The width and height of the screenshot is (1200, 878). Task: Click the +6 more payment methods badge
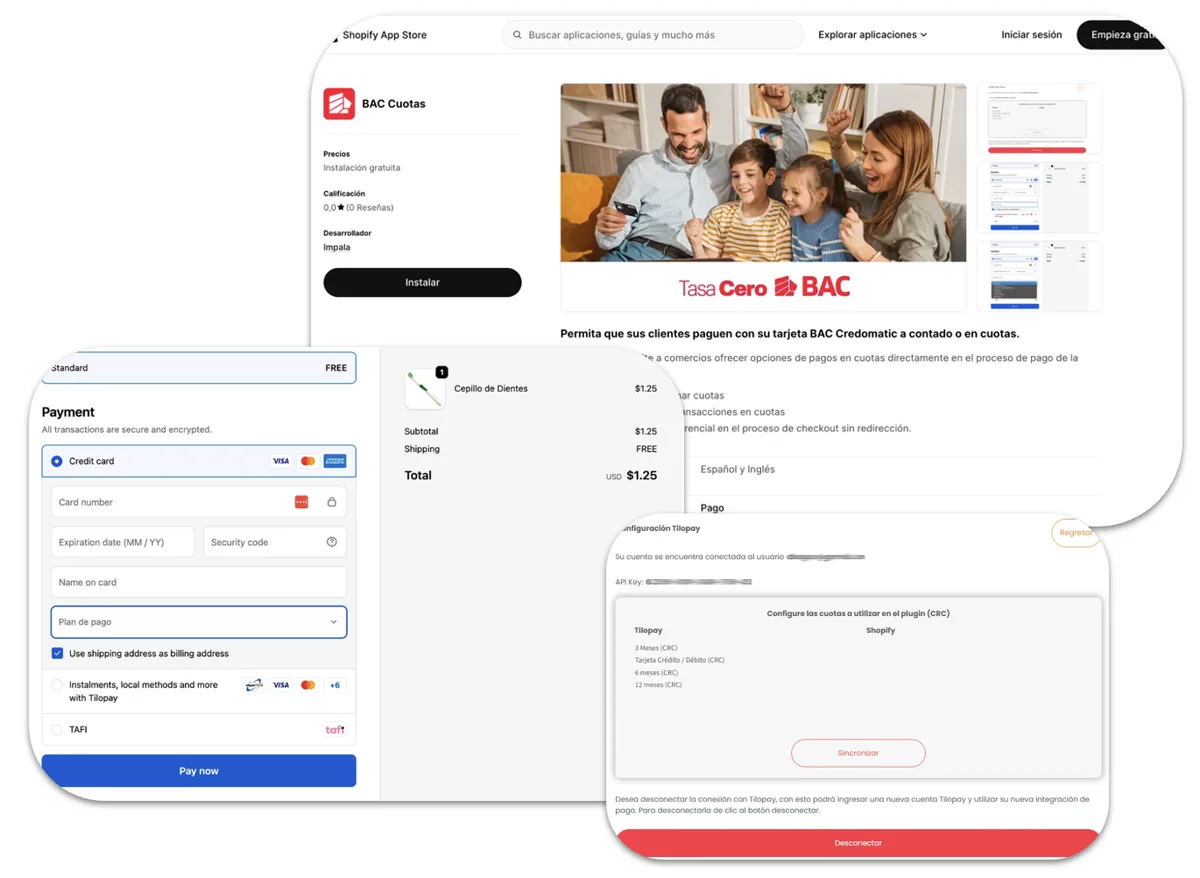click(335, 685)
